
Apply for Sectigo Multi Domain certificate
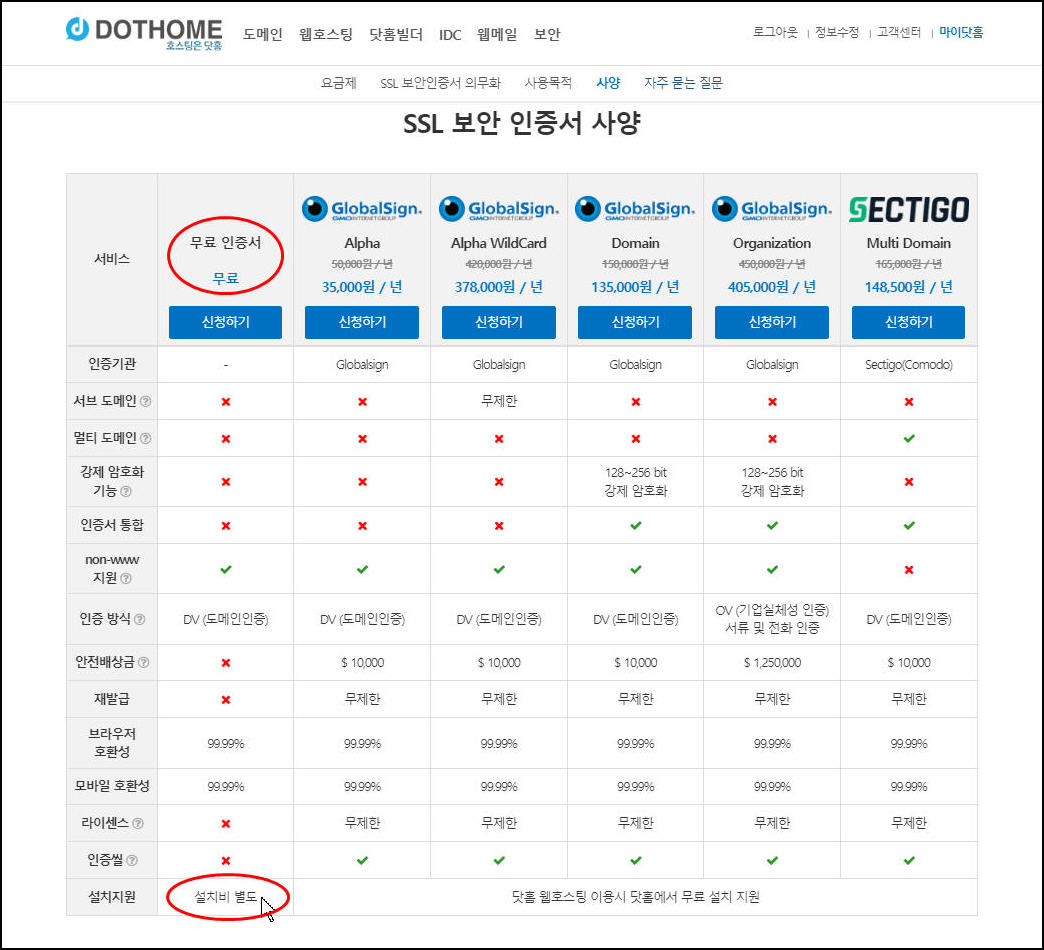[908, 322]
